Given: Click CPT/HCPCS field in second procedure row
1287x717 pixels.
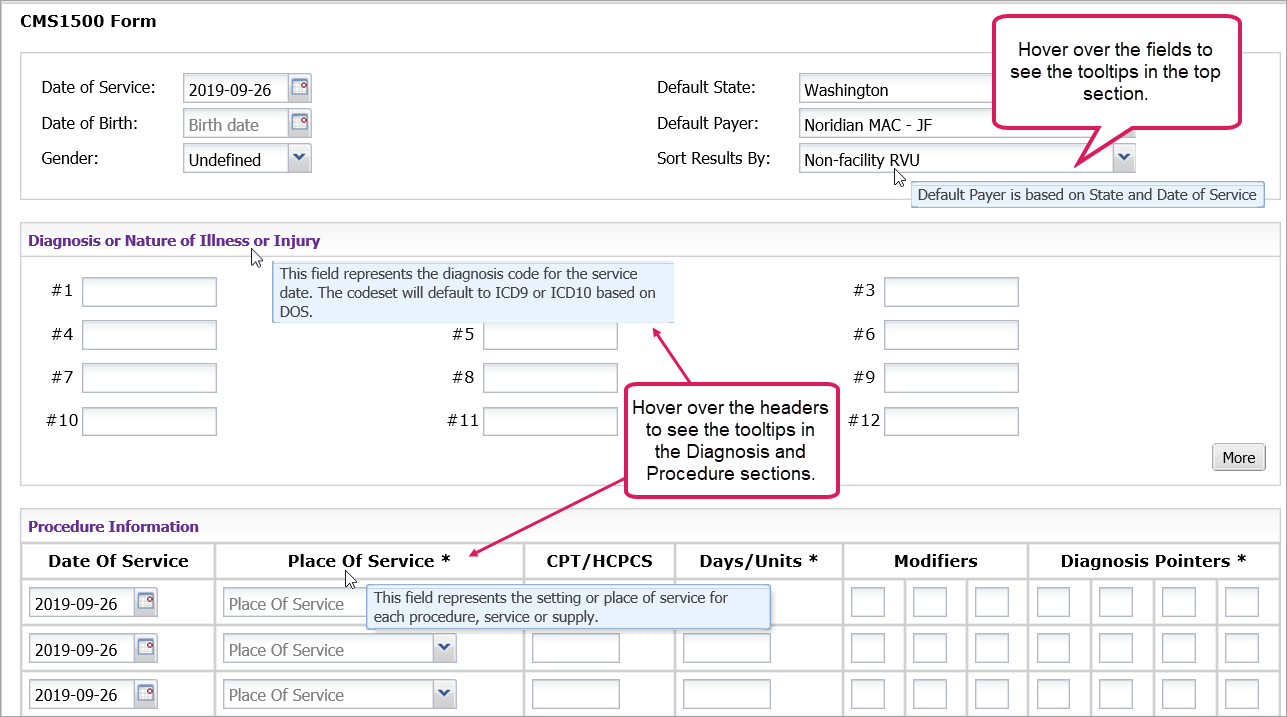Looking at the screenshot, I should [x=575, y=649].
